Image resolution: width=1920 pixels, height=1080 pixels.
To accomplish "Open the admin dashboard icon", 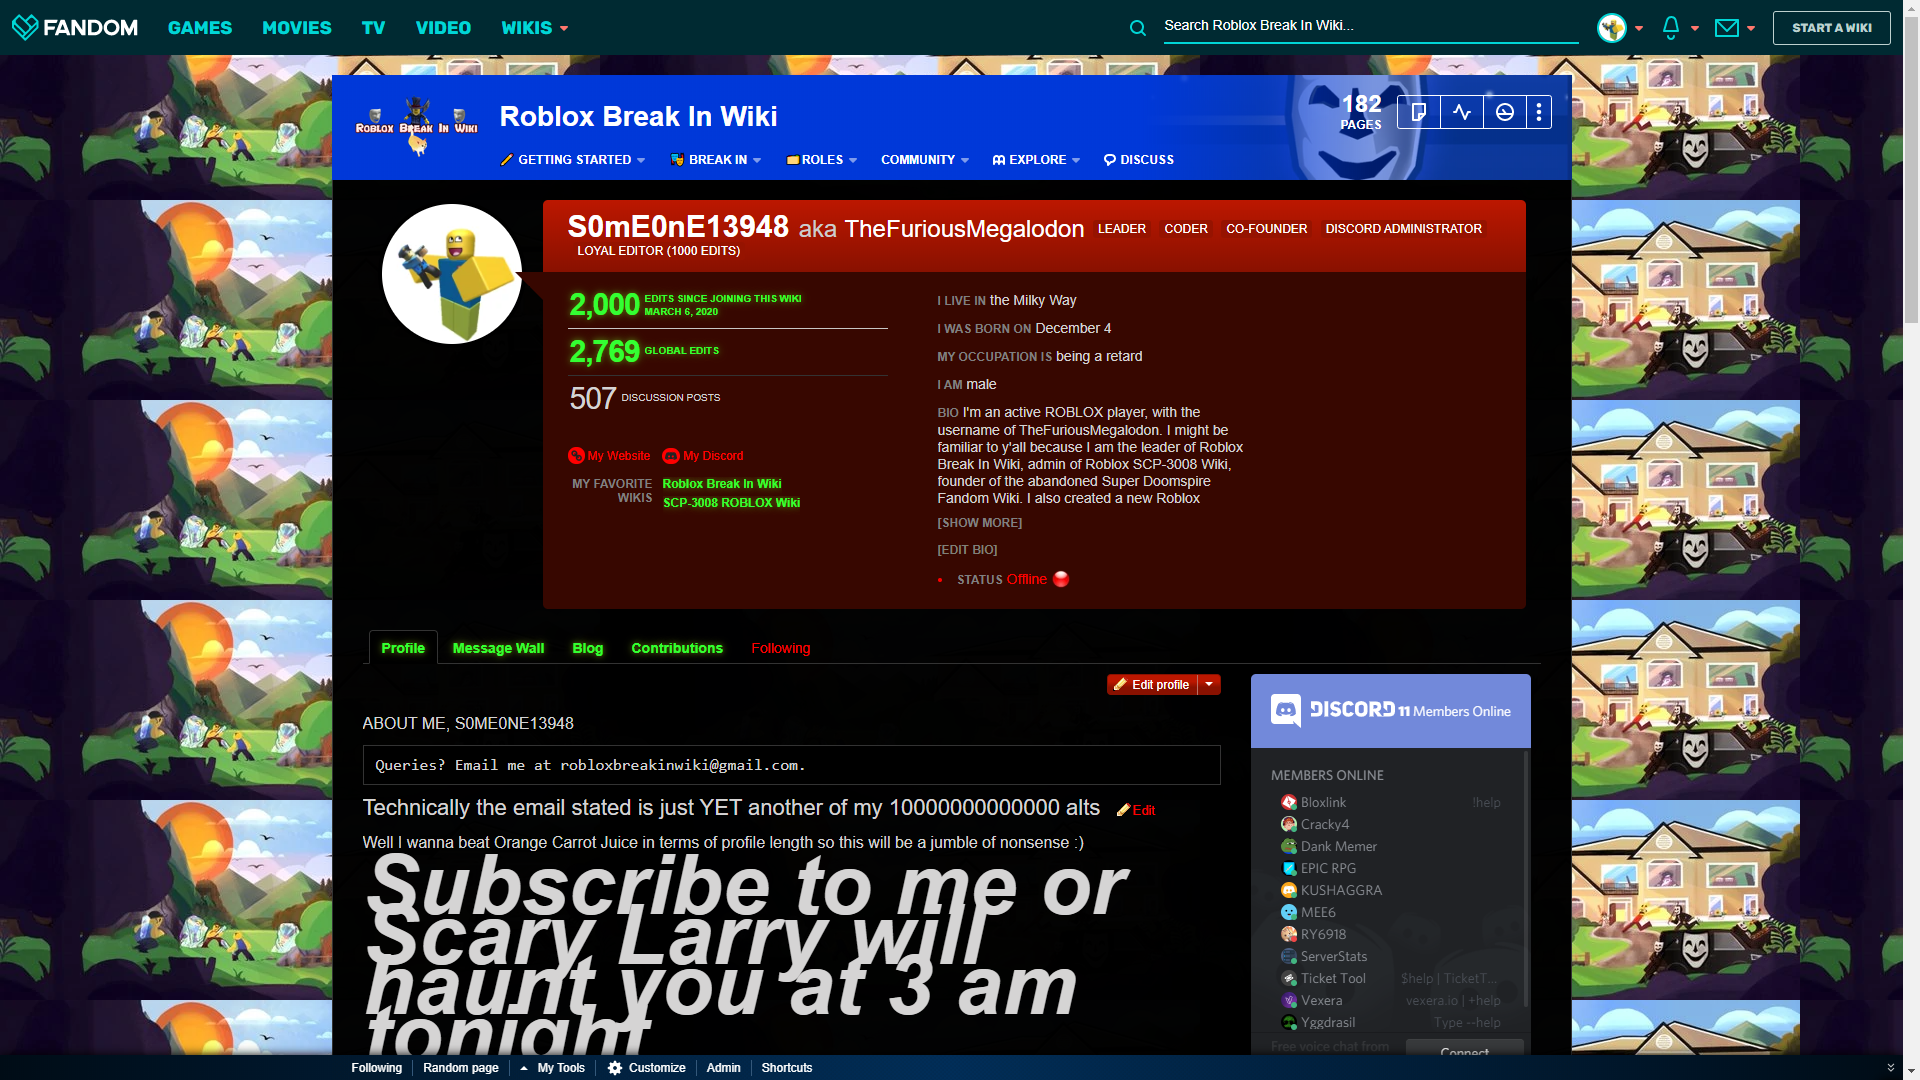I will [1505, 112].
